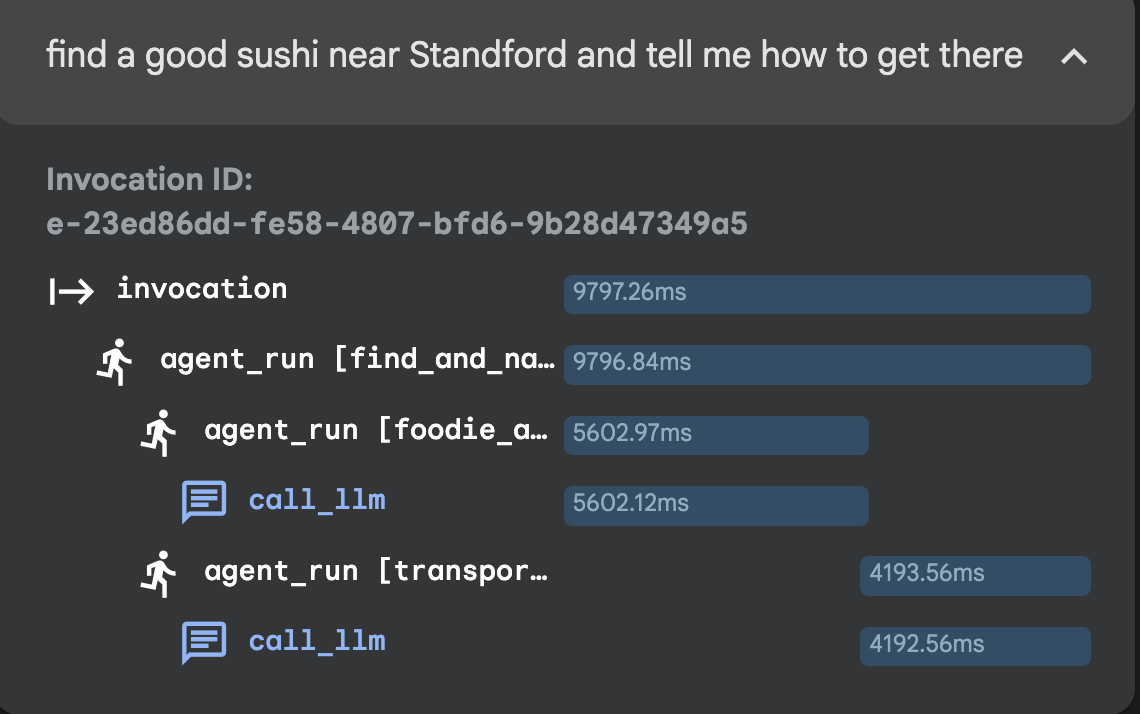Click the runner icon next to foodie agent_run
The image size is (1140, 714).
159,432
